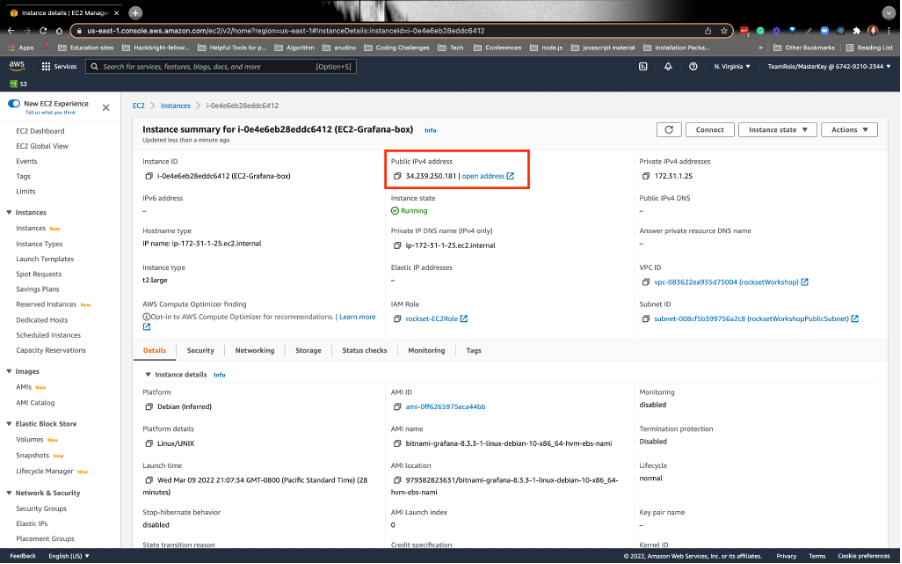Image resolution: width=902 pixels, height=564 pixels.
Task: Open Security Groups in the sidebar
Action: [x=41, y=509]
